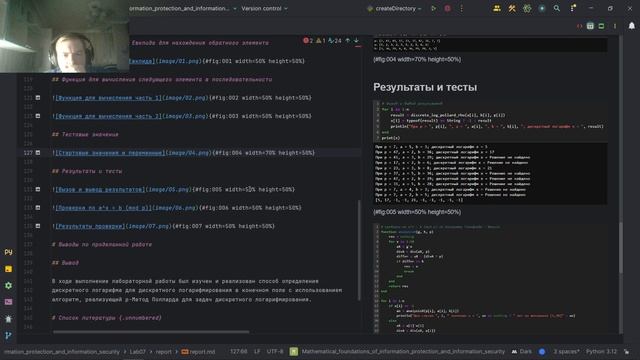Click '## Вывод' heading line
This screenshot has height=360, width=640.
point(65,262)
